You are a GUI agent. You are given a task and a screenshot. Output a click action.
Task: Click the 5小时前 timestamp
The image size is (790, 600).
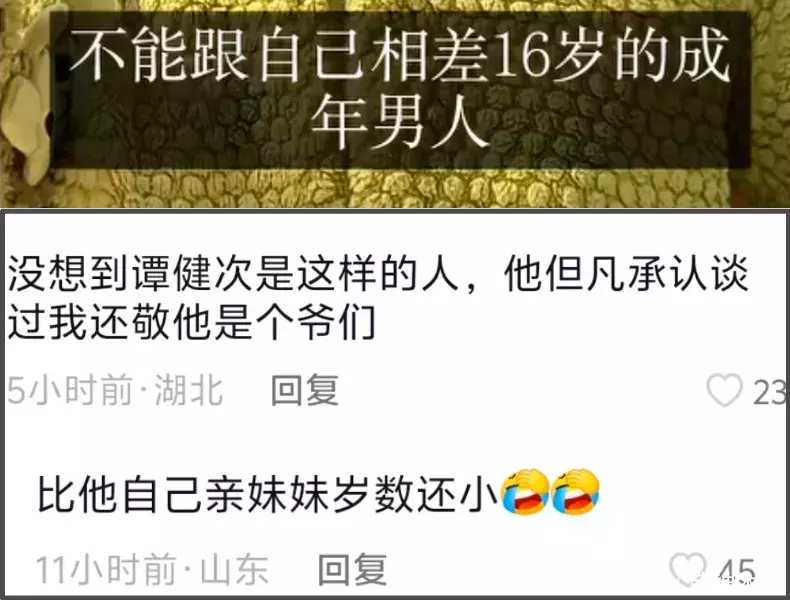(71, 390)
